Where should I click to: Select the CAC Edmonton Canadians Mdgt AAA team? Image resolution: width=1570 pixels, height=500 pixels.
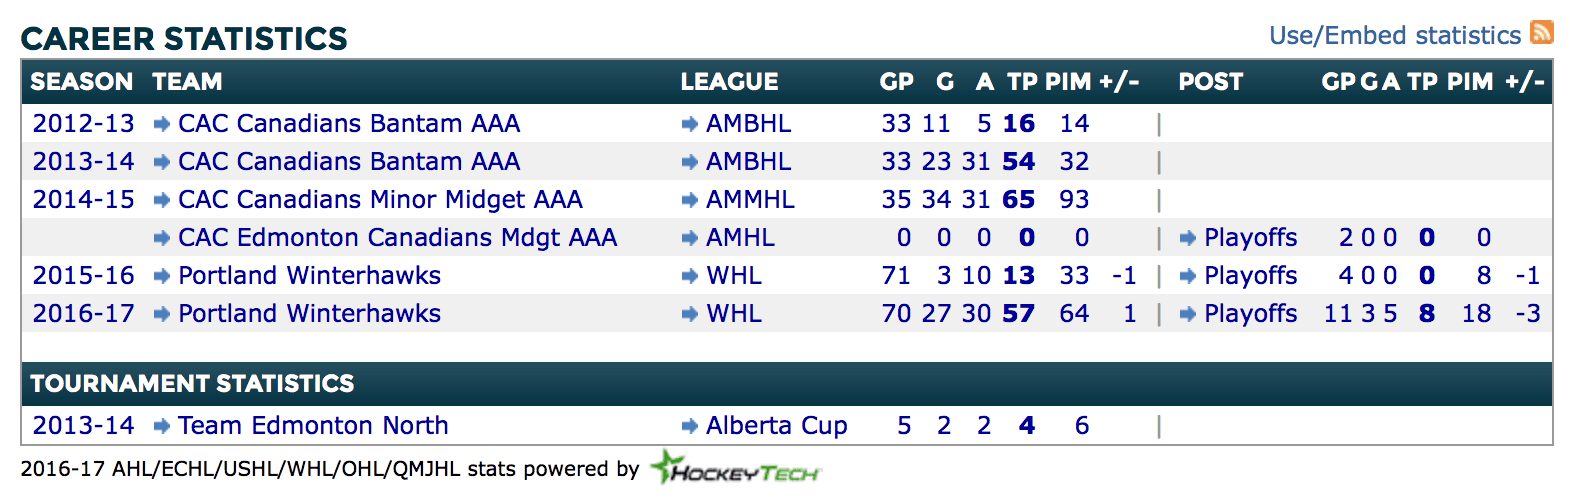[x=397, y=238]
